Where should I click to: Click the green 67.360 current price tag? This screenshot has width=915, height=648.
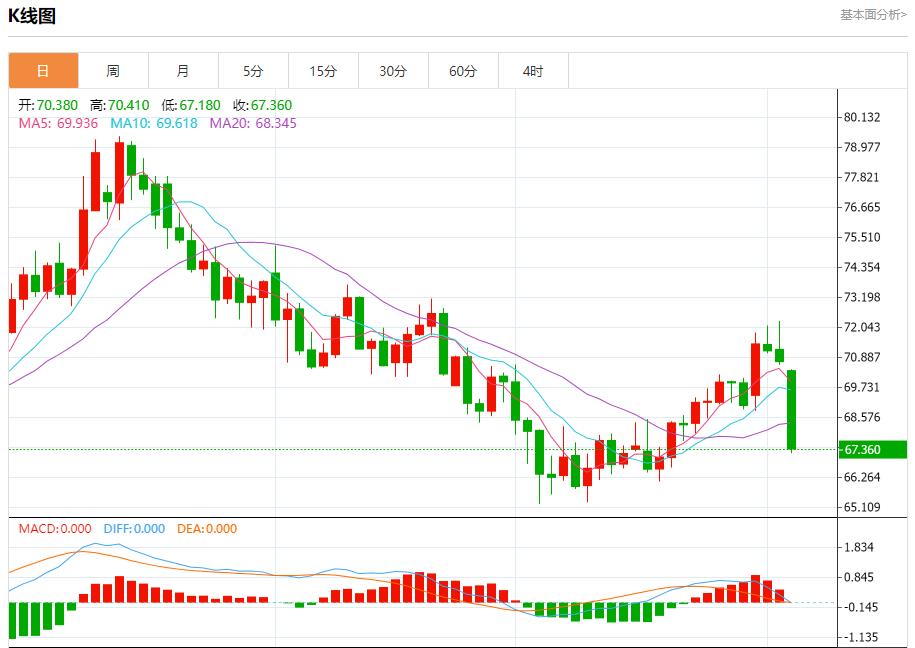coord(871,450)
